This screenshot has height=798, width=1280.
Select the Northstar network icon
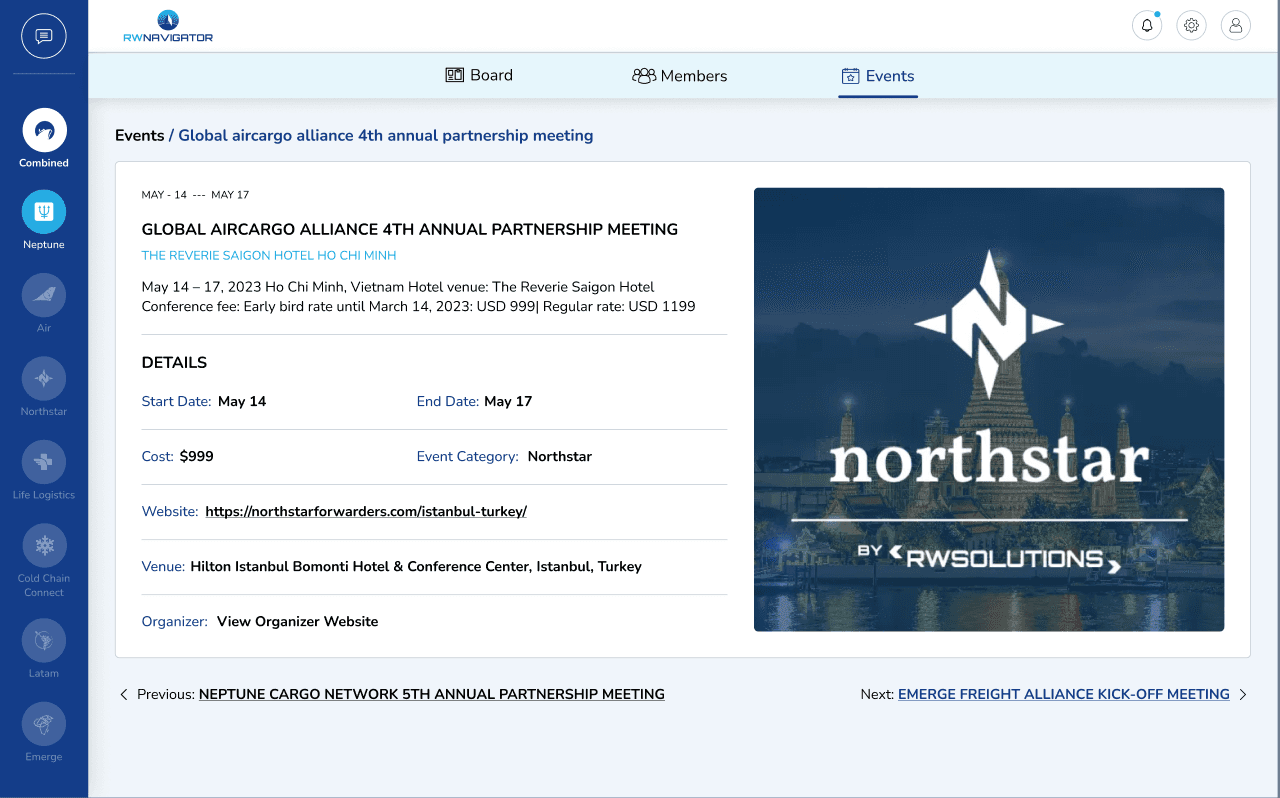[x=44, y=379]
